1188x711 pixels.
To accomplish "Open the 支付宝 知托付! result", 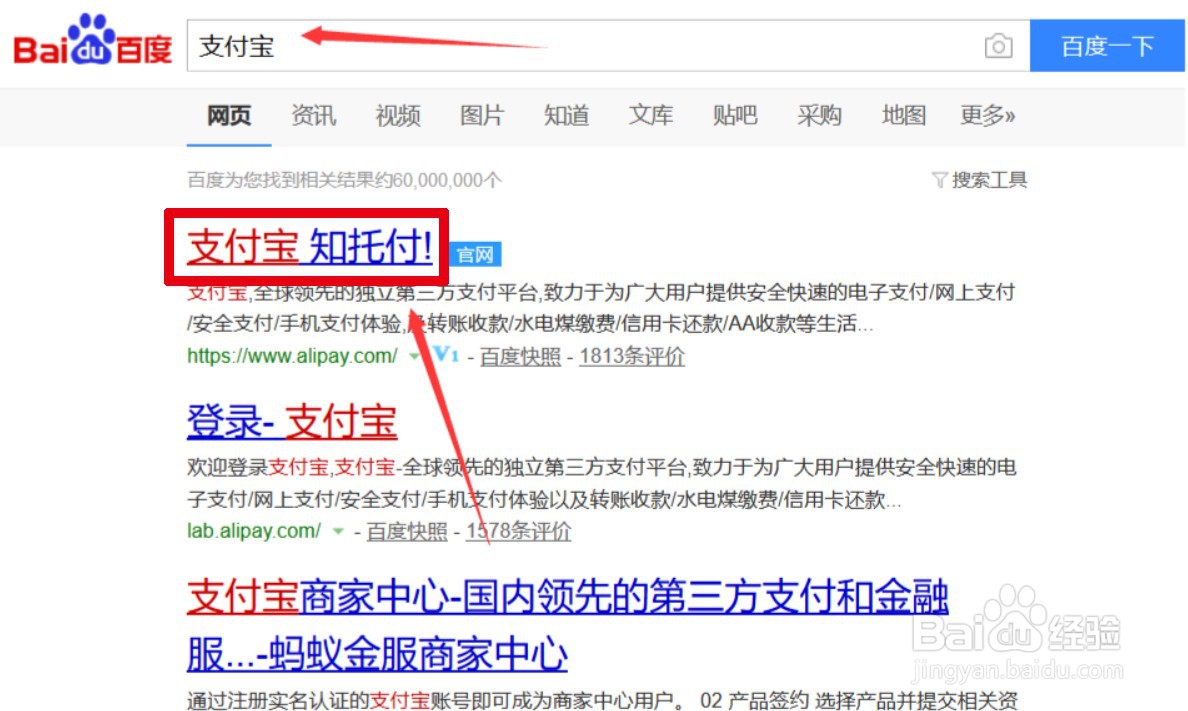I will 309,246.
